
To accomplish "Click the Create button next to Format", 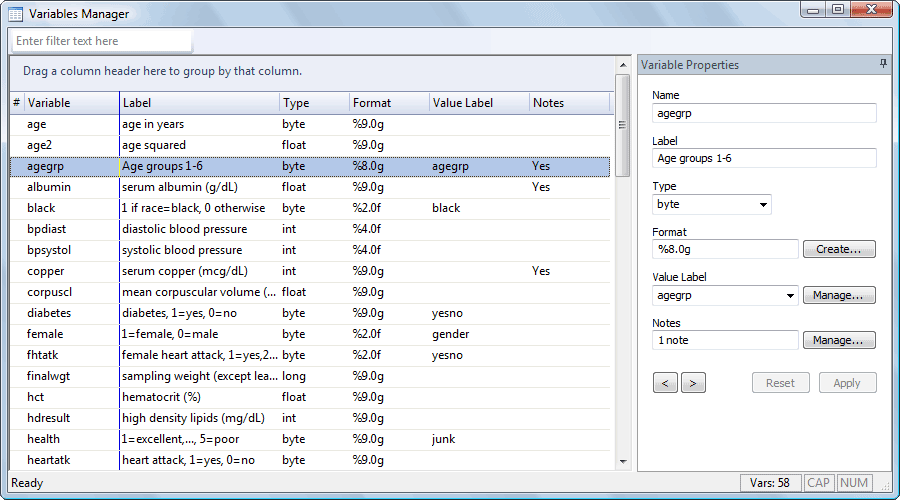I will click(839, 249).
